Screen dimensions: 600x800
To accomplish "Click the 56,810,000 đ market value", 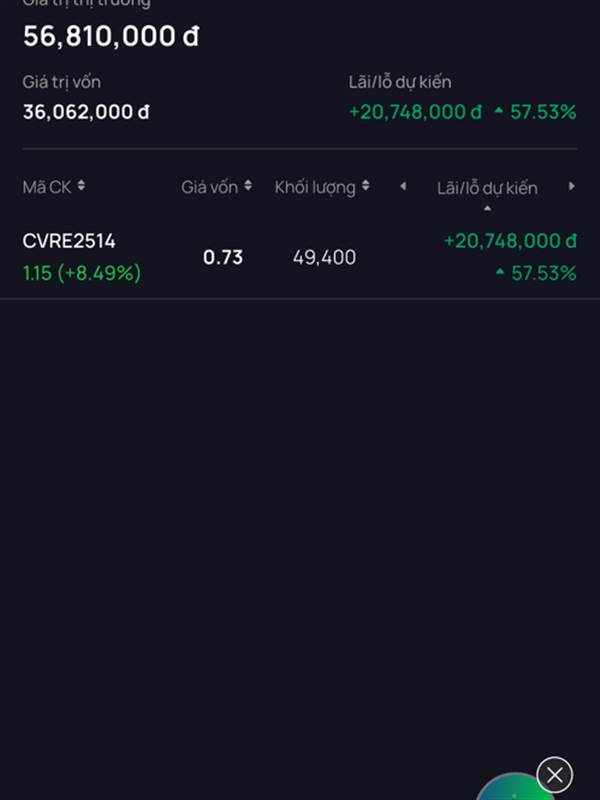I will tap(111, 36).
